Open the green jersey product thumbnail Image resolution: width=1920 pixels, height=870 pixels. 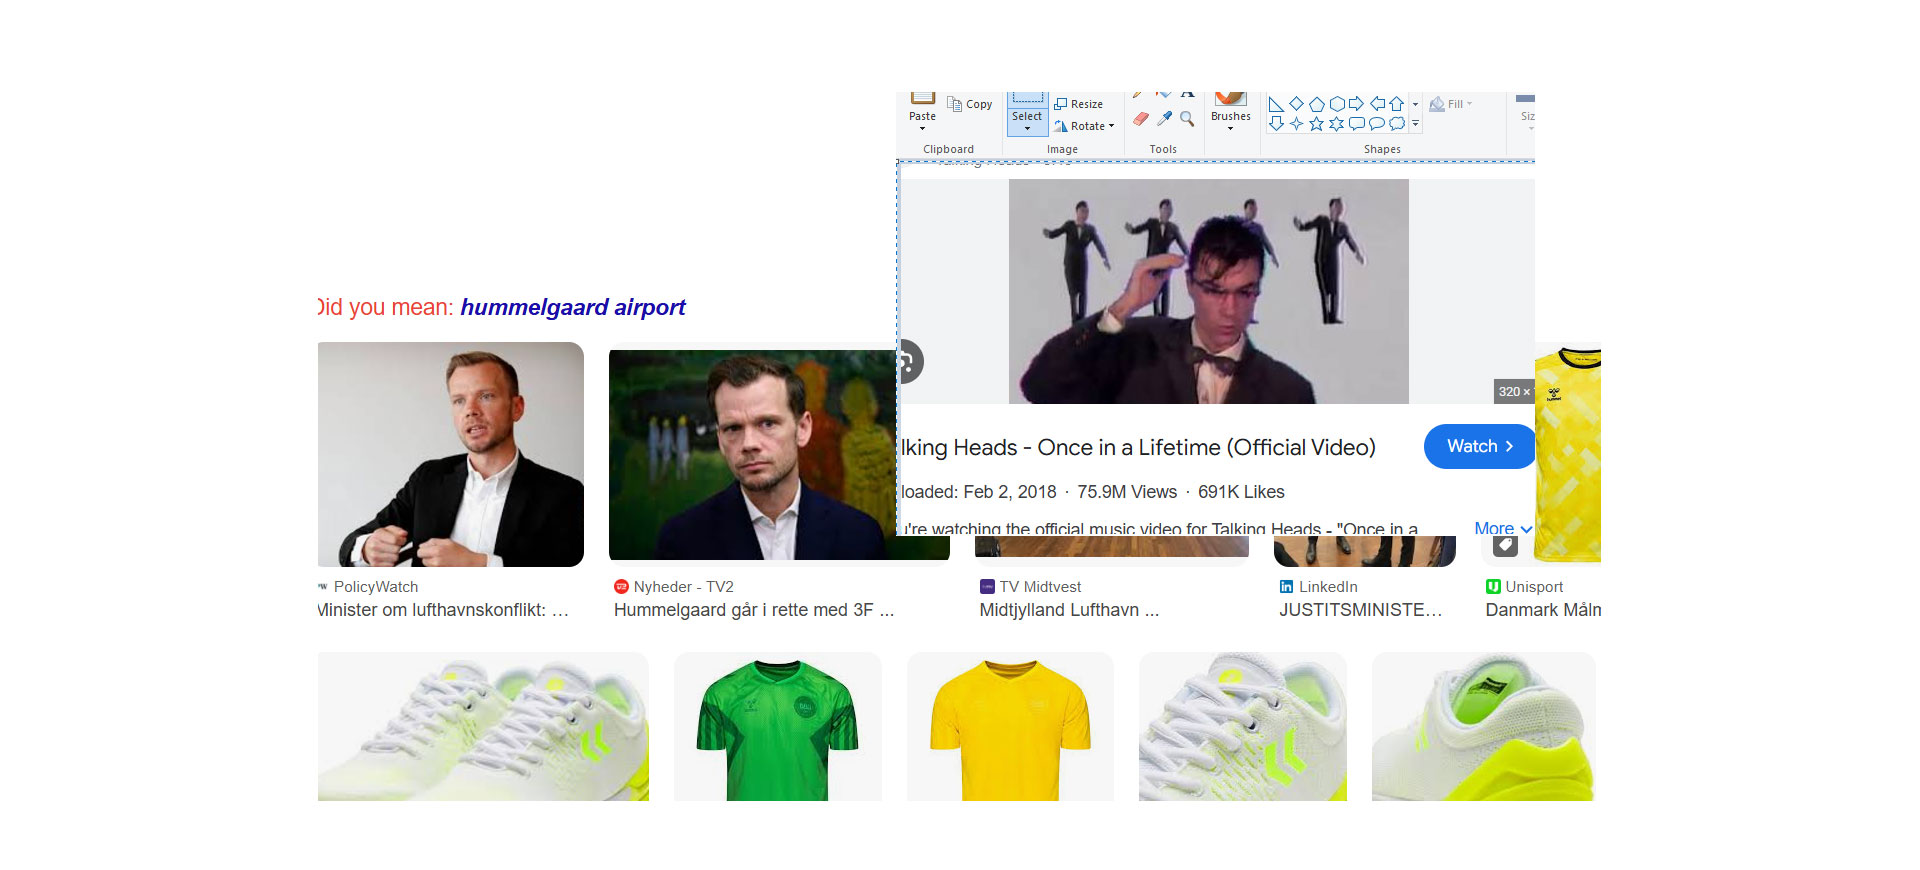(777, 727)
